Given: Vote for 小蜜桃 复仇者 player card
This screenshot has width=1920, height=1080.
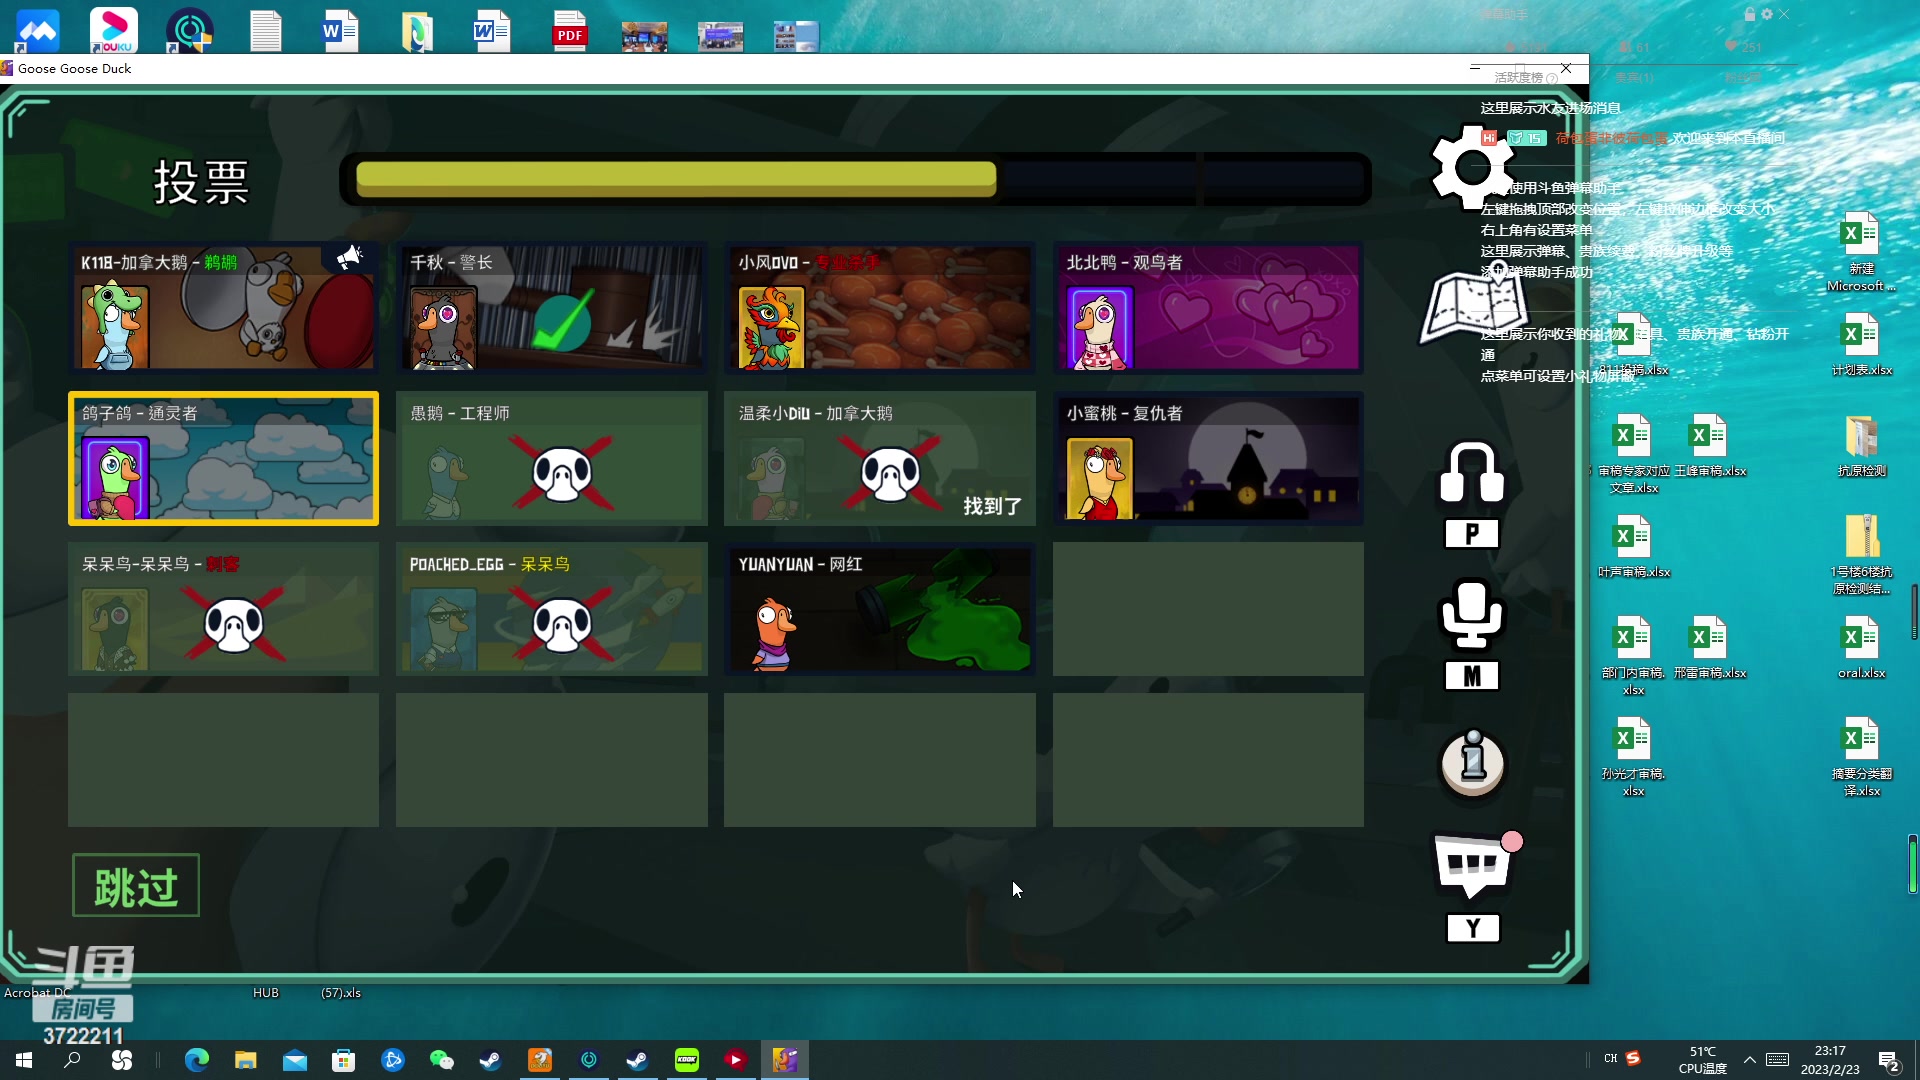Looking at the screenshot, I should (1208, 458).
